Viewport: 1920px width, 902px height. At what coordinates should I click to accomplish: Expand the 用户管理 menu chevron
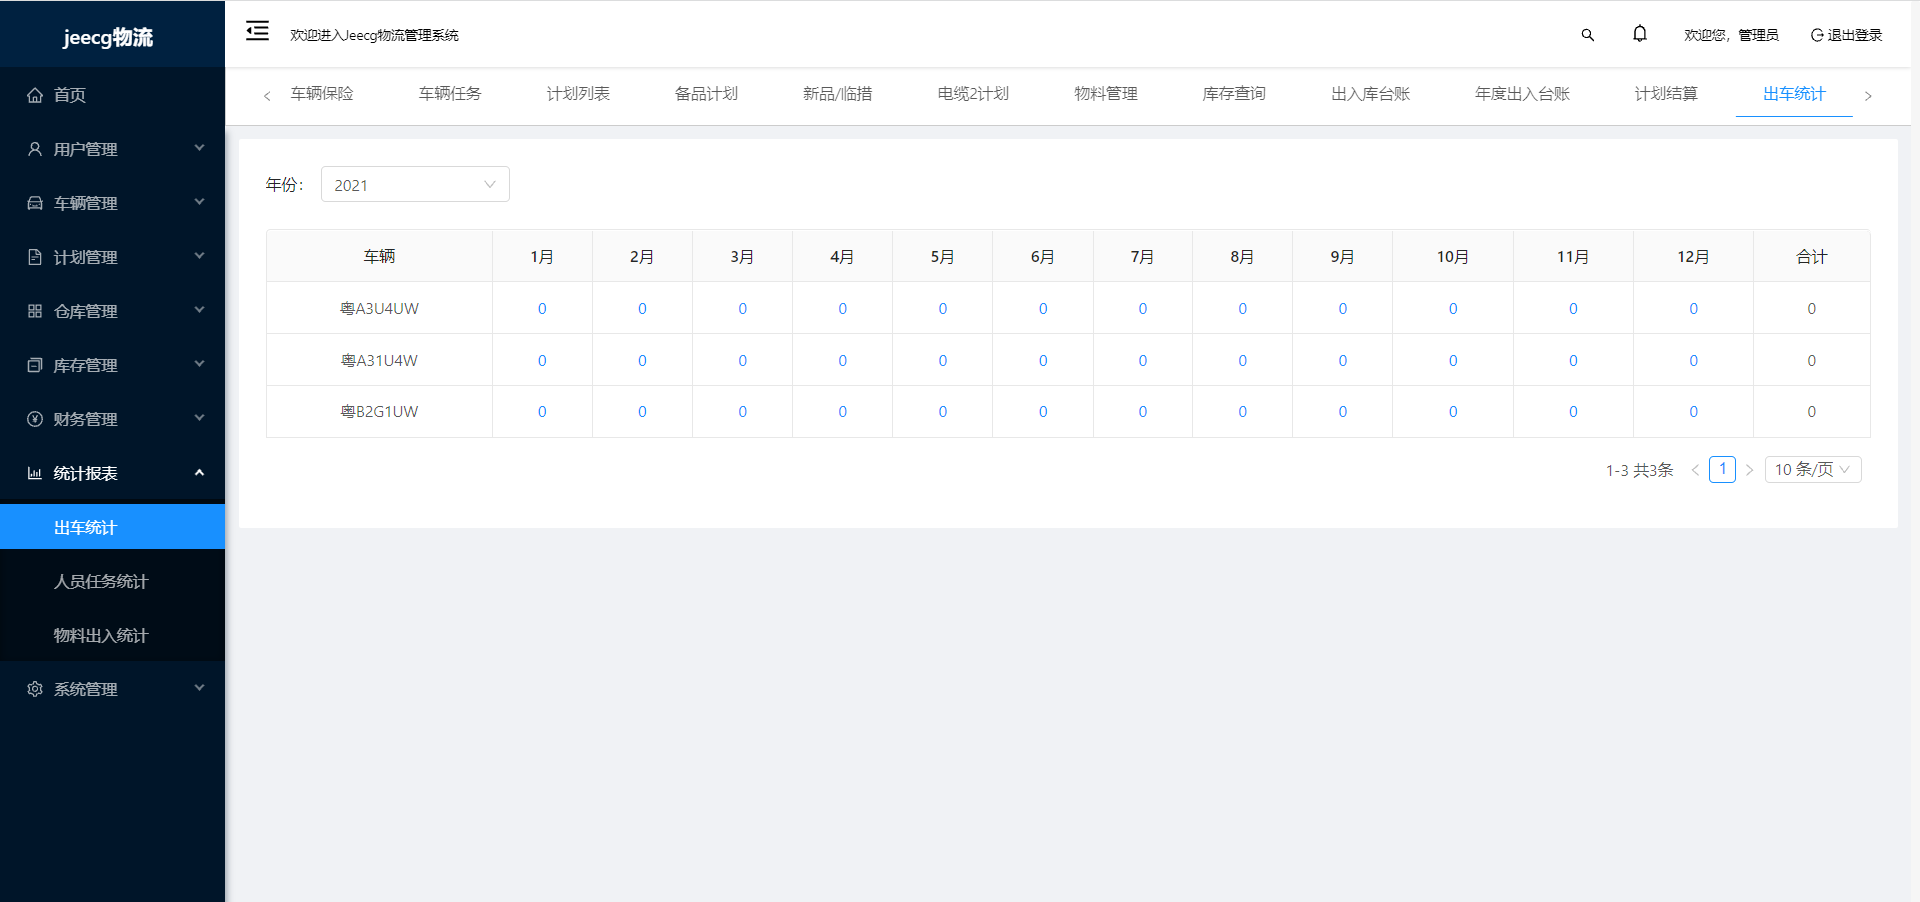click(x=199, y=148)
